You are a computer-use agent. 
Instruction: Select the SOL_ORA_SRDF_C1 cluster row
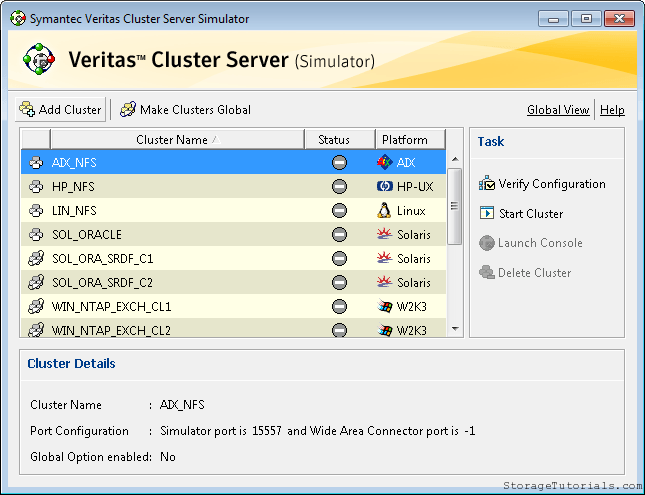click(233, 258)
